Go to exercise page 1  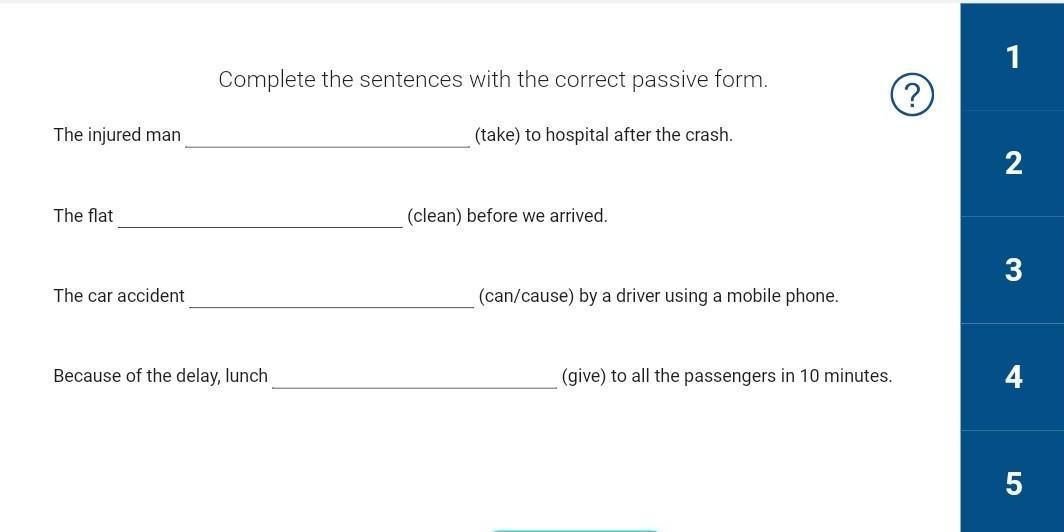coord(1012,57)
